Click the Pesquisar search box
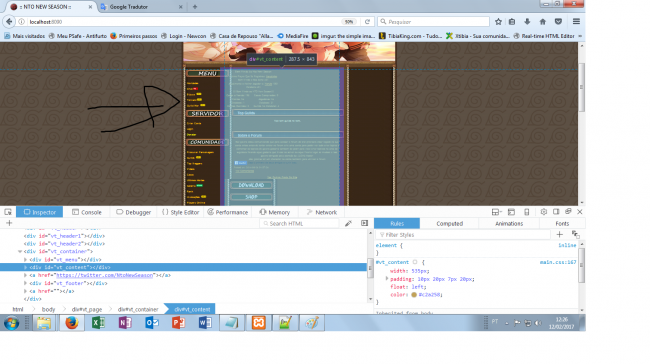The height and width of the screenshot is (364, 650). [x=433, y=22]
